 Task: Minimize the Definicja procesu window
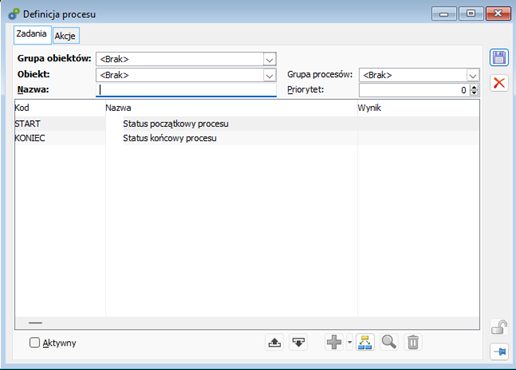444,14
